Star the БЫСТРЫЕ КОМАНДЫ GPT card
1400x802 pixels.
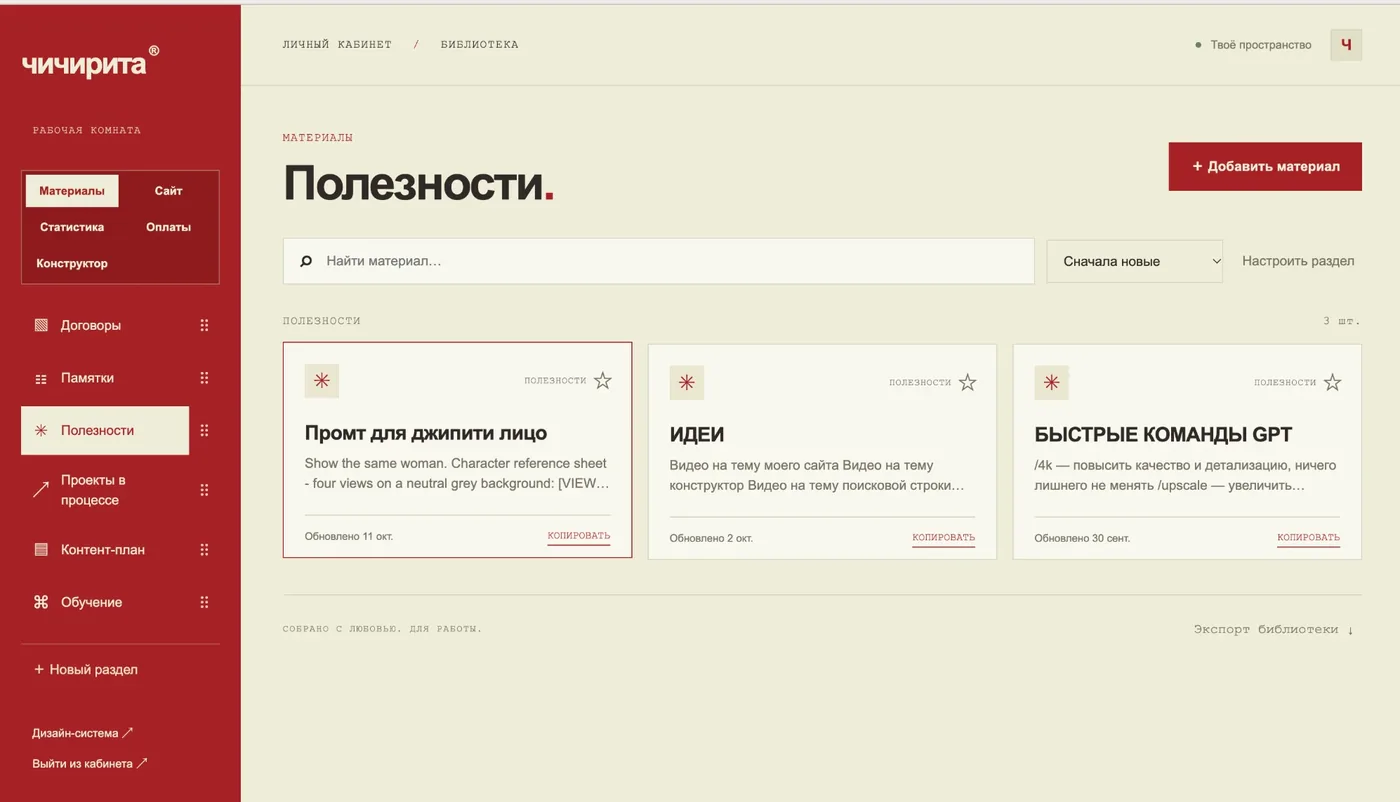click(1332, 382)
